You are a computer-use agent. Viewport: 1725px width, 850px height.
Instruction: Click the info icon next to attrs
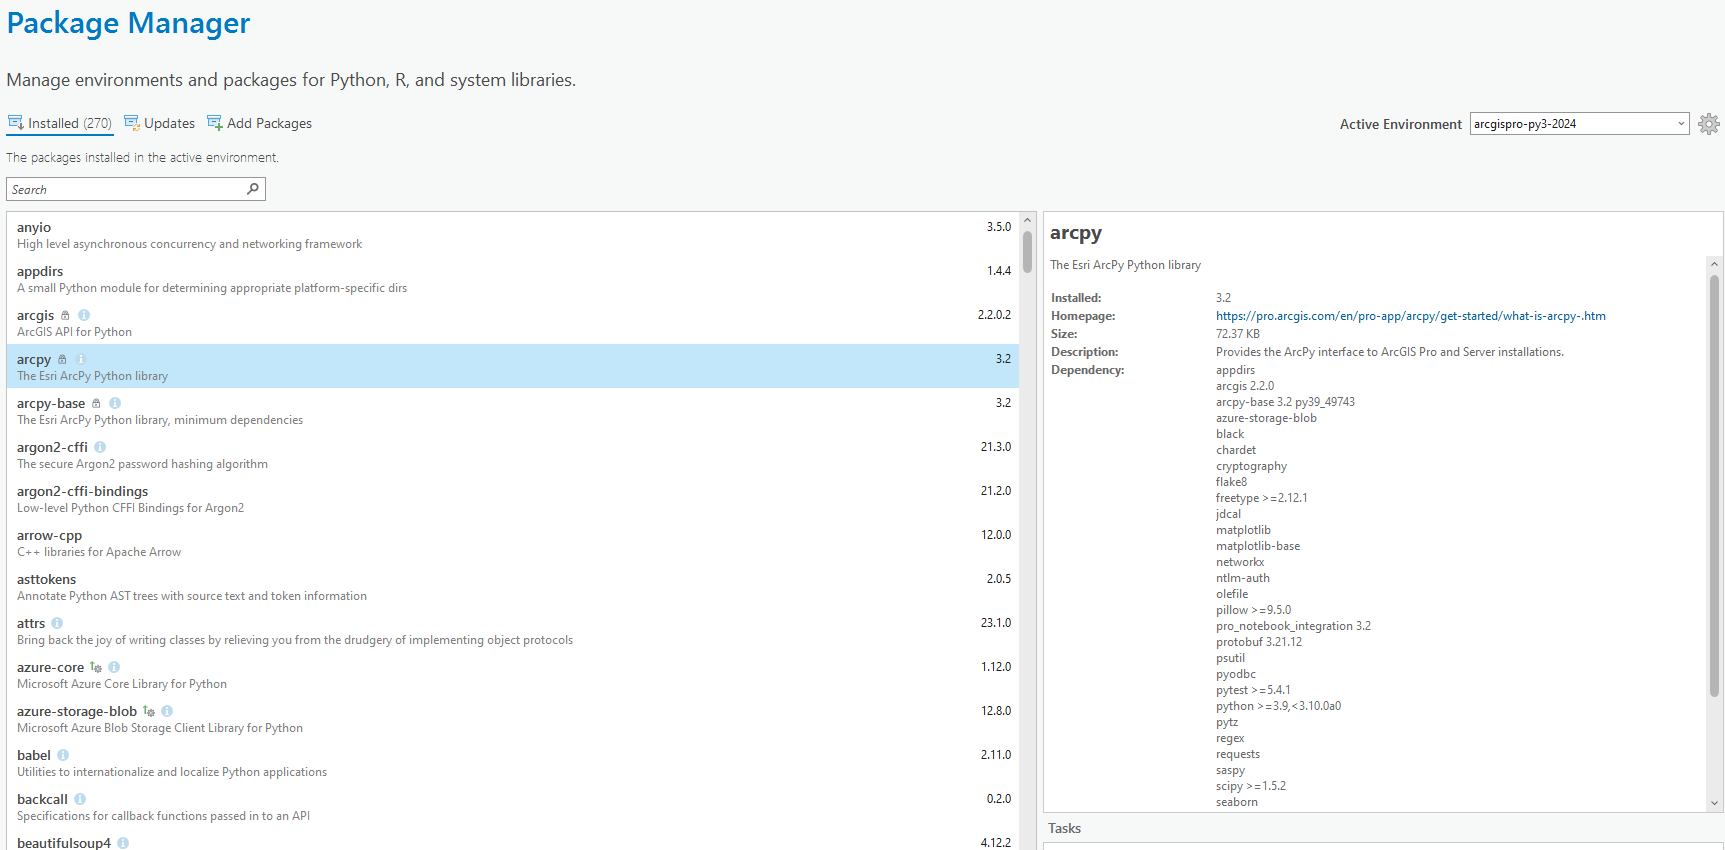click(x=57, y=623)
